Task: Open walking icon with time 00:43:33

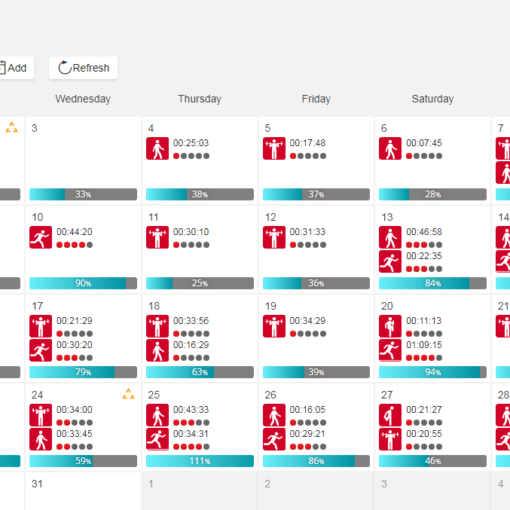Action: tap(157, 415)
